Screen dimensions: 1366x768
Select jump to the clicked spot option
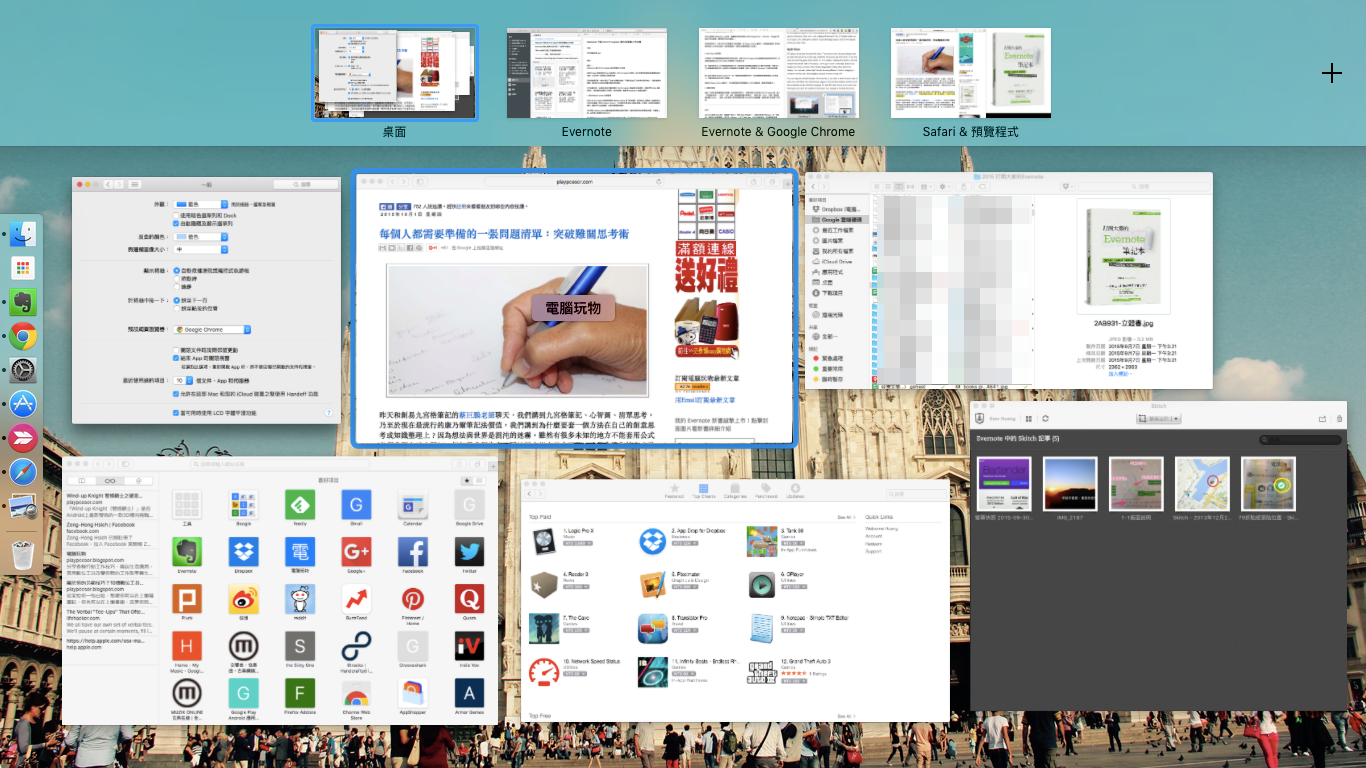click(x=177, y=308)
